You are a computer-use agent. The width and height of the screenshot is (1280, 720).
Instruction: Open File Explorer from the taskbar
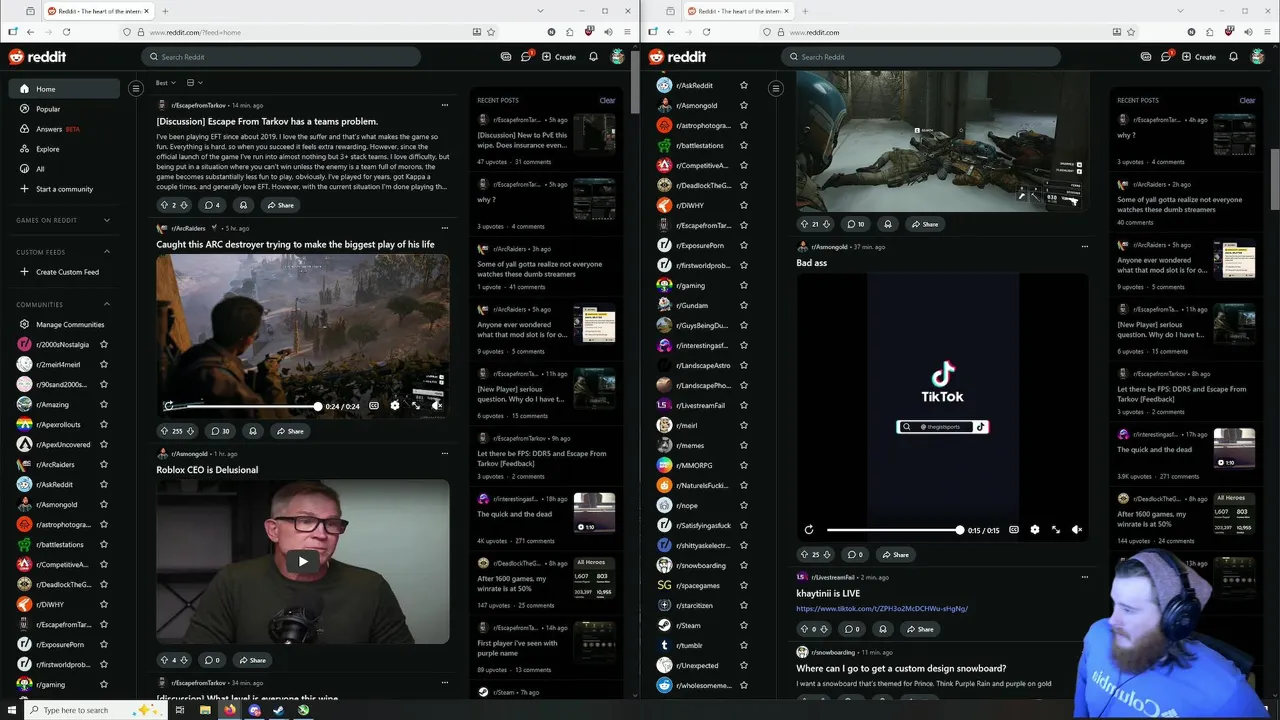point(205,710)
